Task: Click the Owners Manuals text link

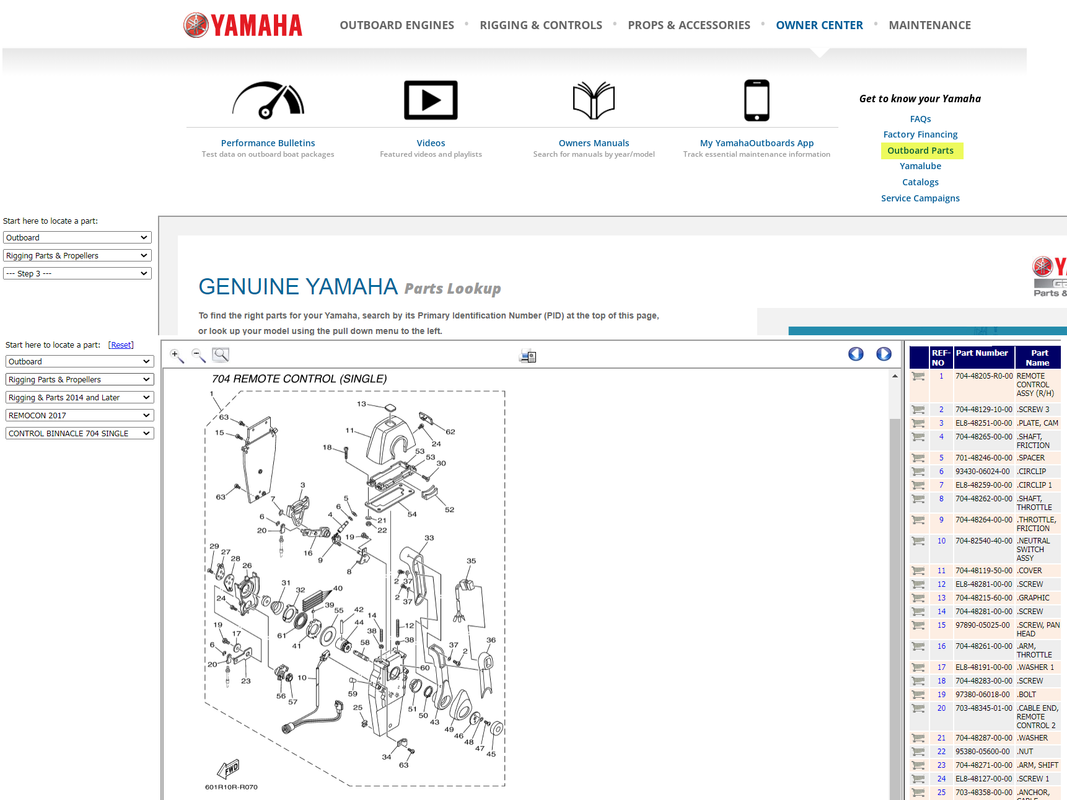Action: coord(593,143)
